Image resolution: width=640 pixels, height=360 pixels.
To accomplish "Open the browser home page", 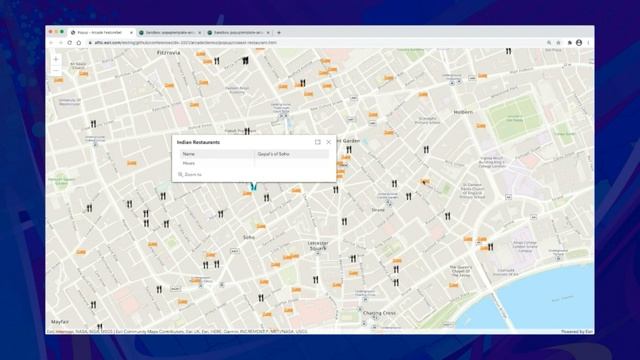I will tap(79, 42).
